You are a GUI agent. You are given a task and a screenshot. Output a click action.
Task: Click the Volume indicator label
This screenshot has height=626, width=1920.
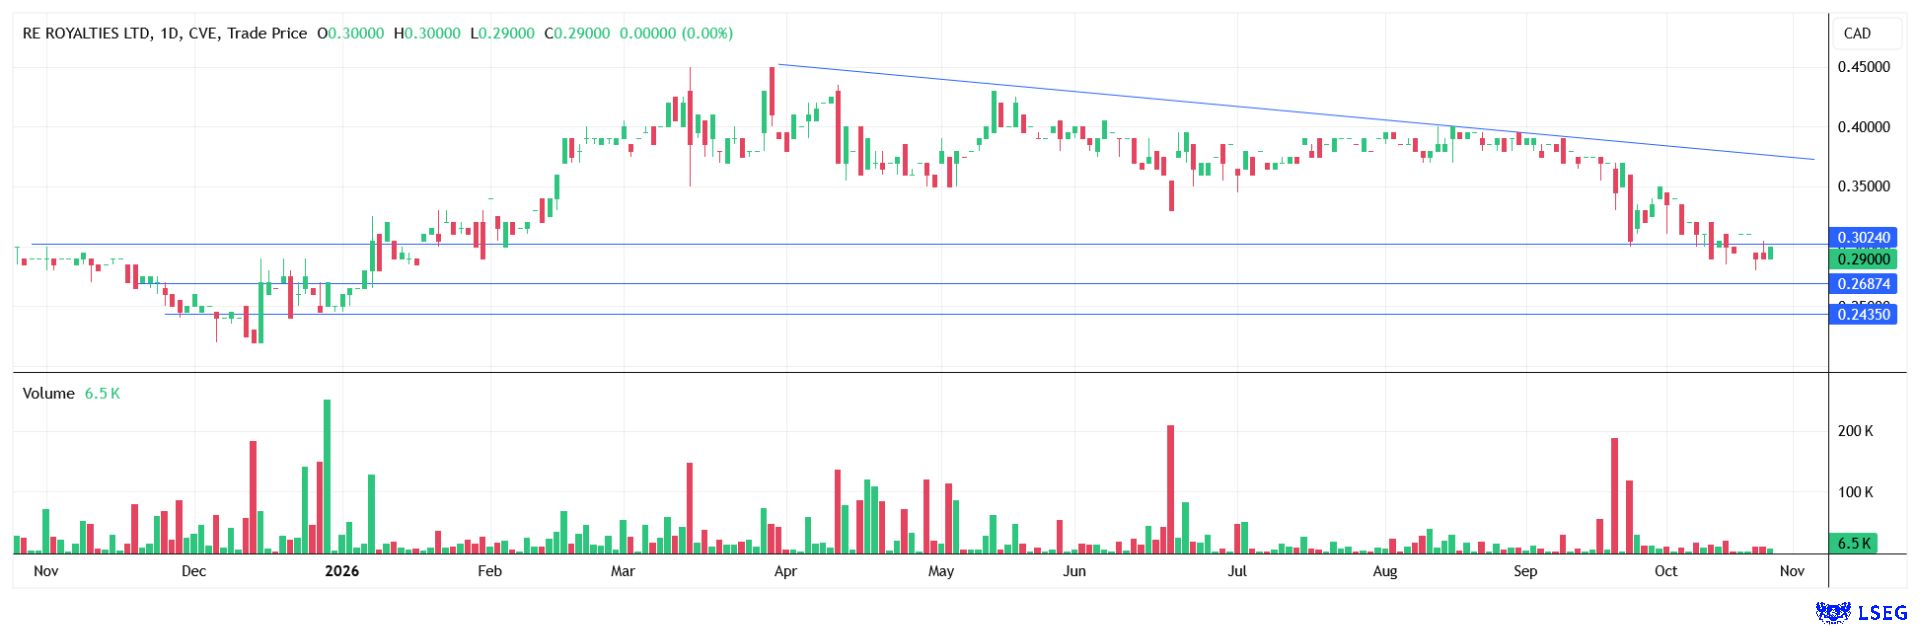[x=48, y=393]
